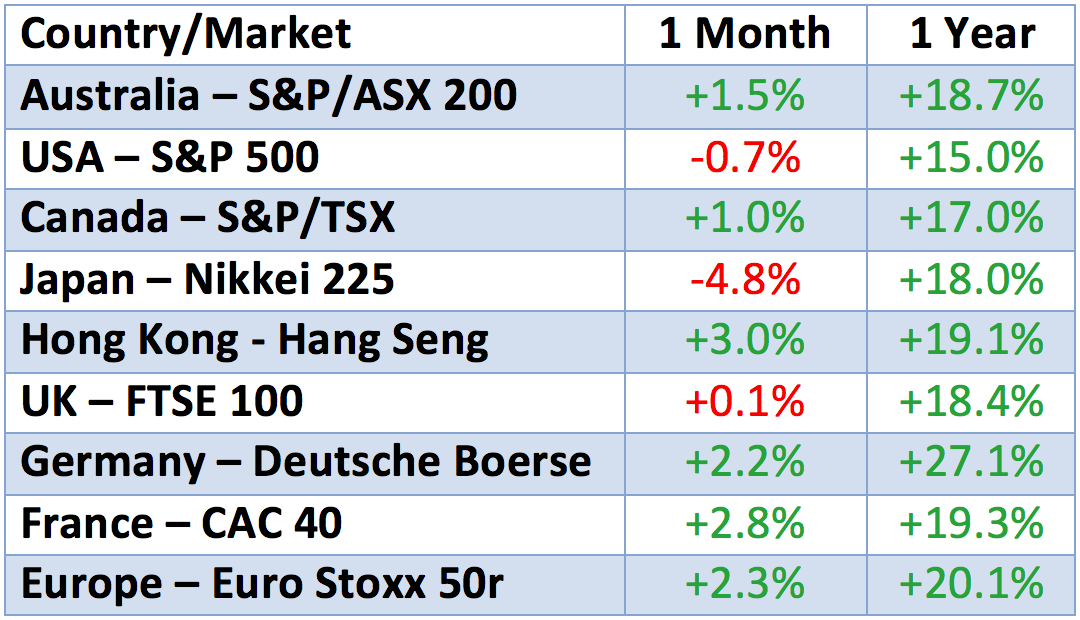This screenshot has height=620, width=1080.
Task: Click the Germany – Deutsche Boerse label
Action: [306, 462]
